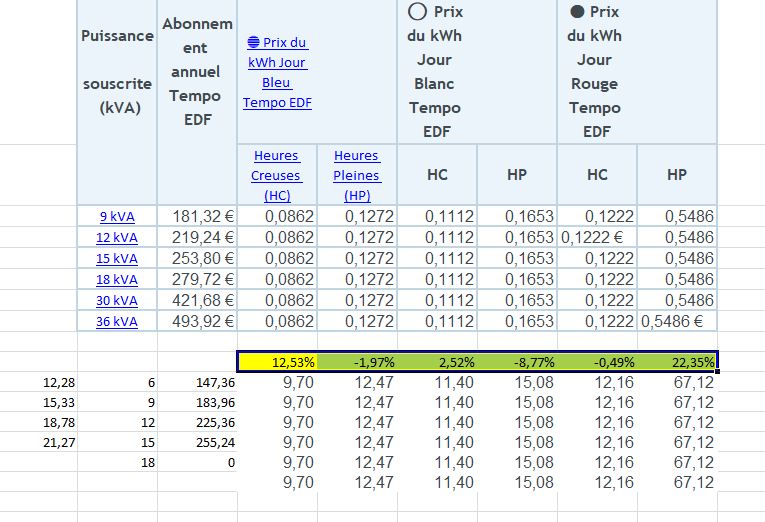Select the Prix du kWh Jour Rouge header
Screen dimensions: 765x522
[x=637, y=71]
